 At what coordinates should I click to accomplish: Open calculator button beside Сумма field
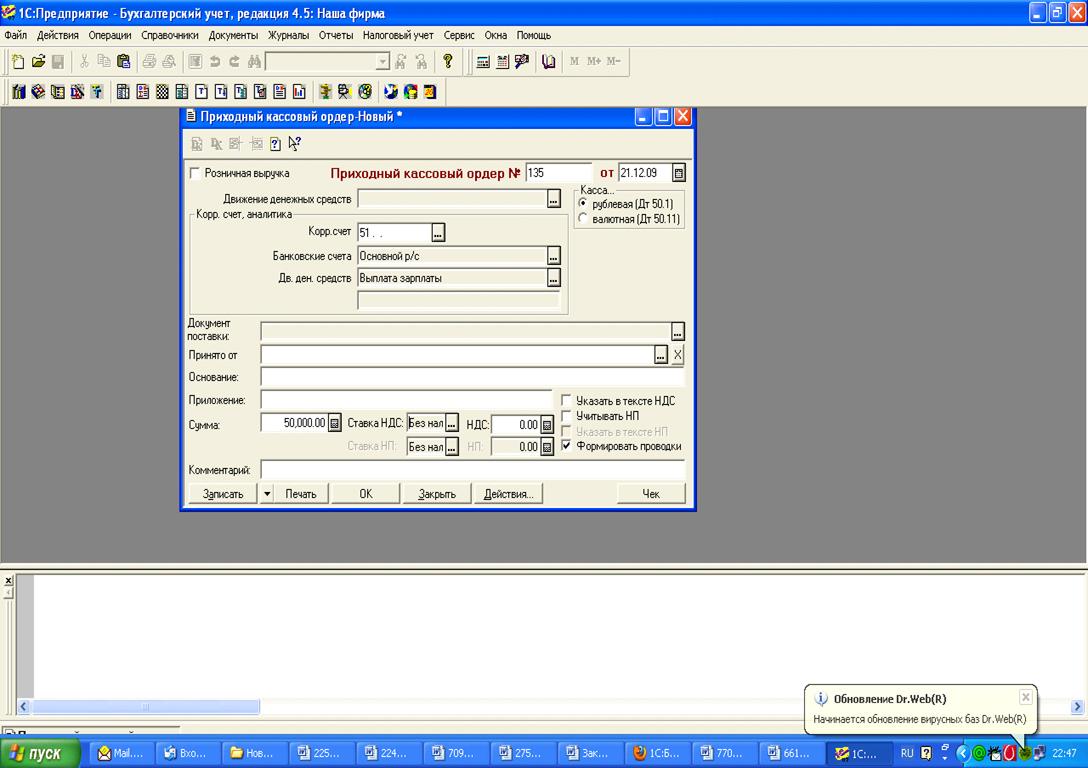(x=335, y=423)
